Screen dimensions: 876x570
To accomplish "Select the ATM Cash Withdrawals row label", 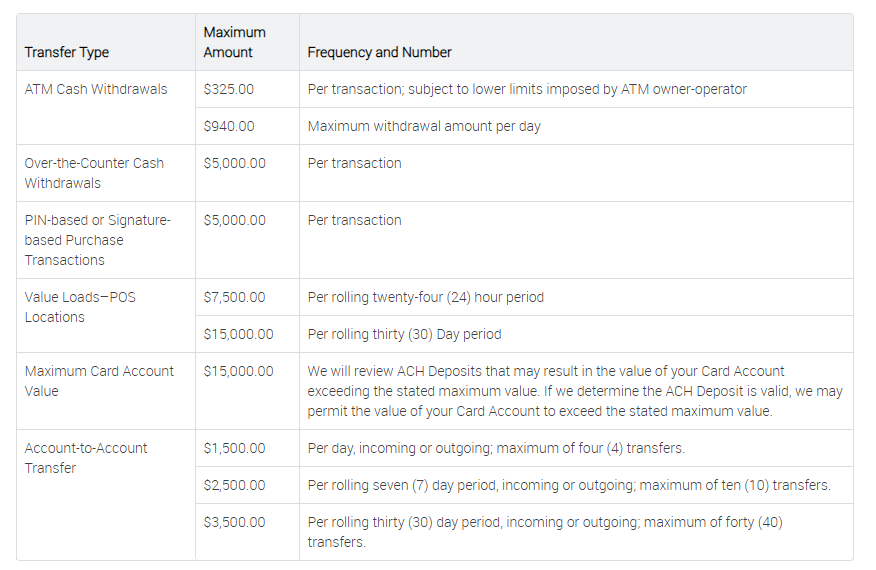I will [96, 89].
